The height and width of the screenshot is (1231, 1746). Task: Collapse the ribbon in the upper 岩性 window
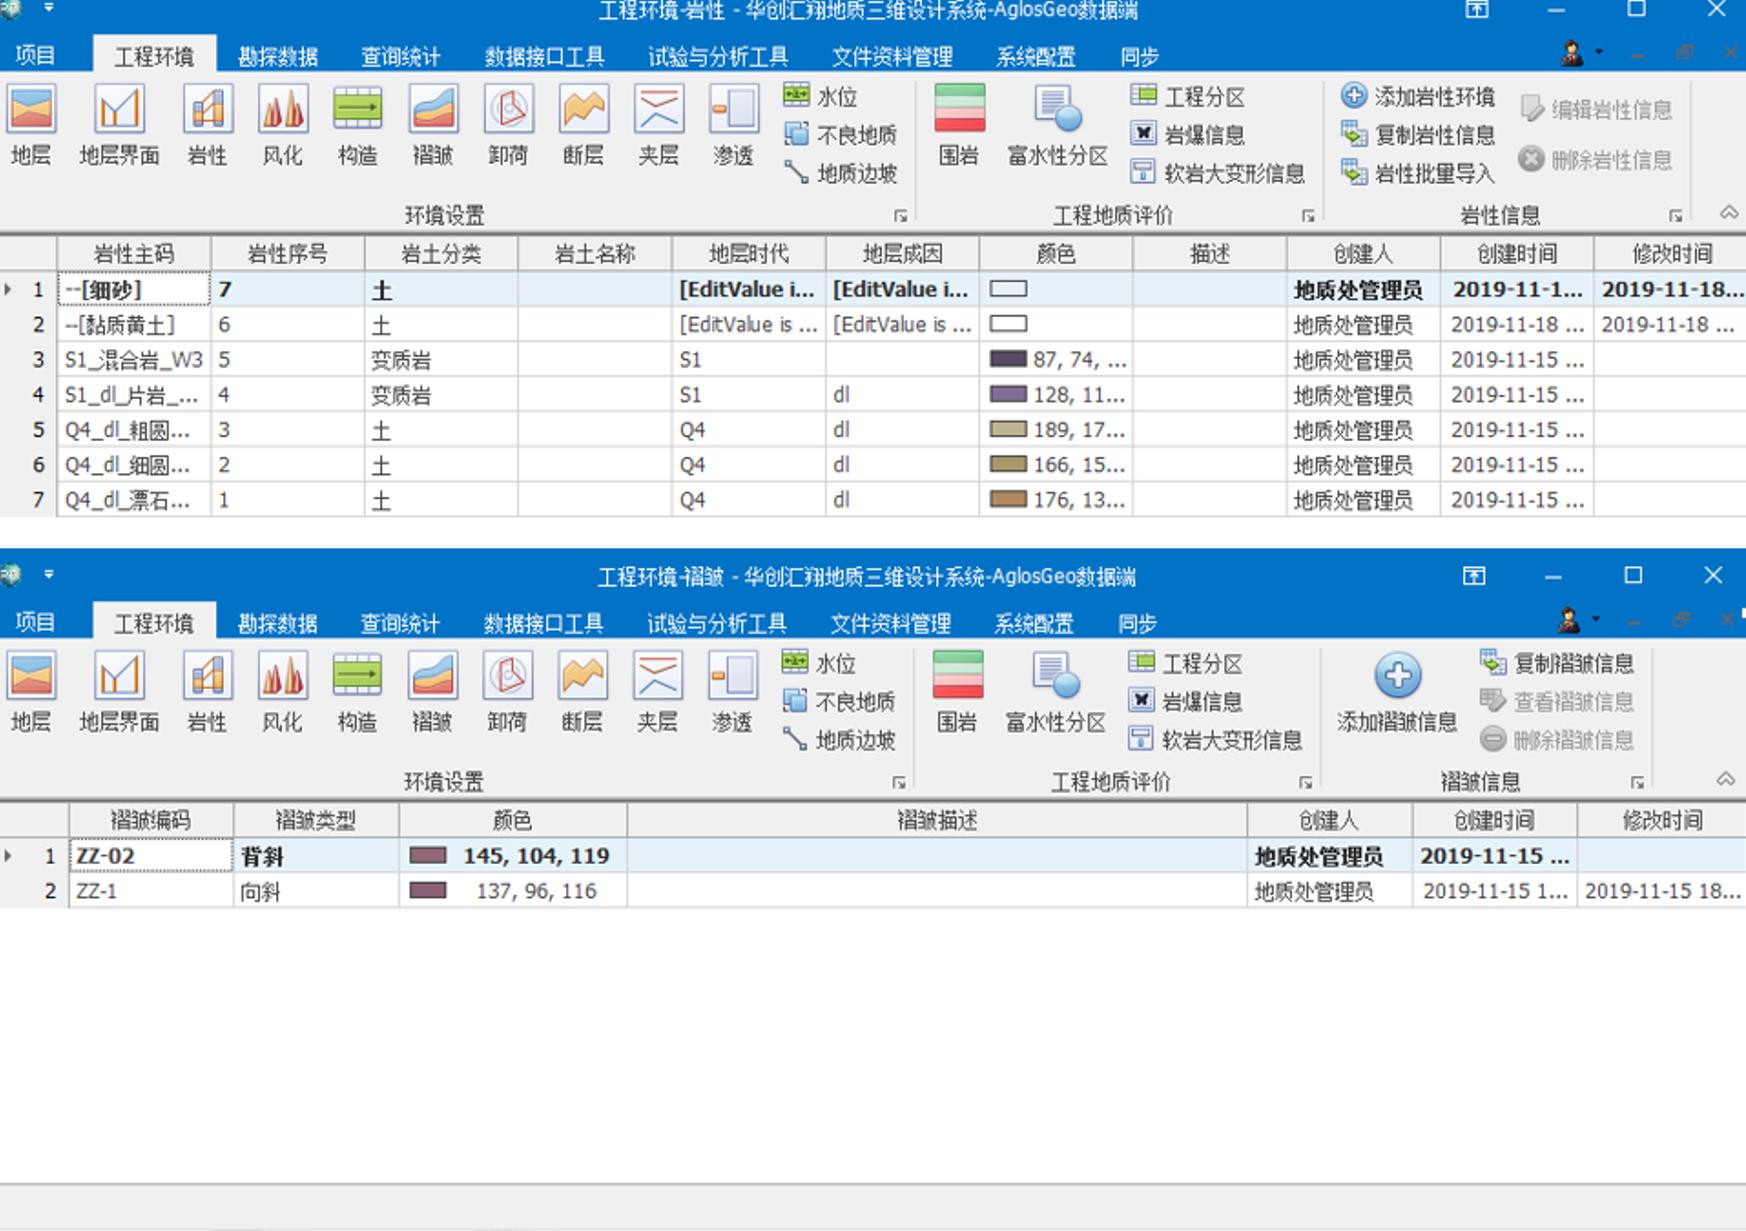1728,213
